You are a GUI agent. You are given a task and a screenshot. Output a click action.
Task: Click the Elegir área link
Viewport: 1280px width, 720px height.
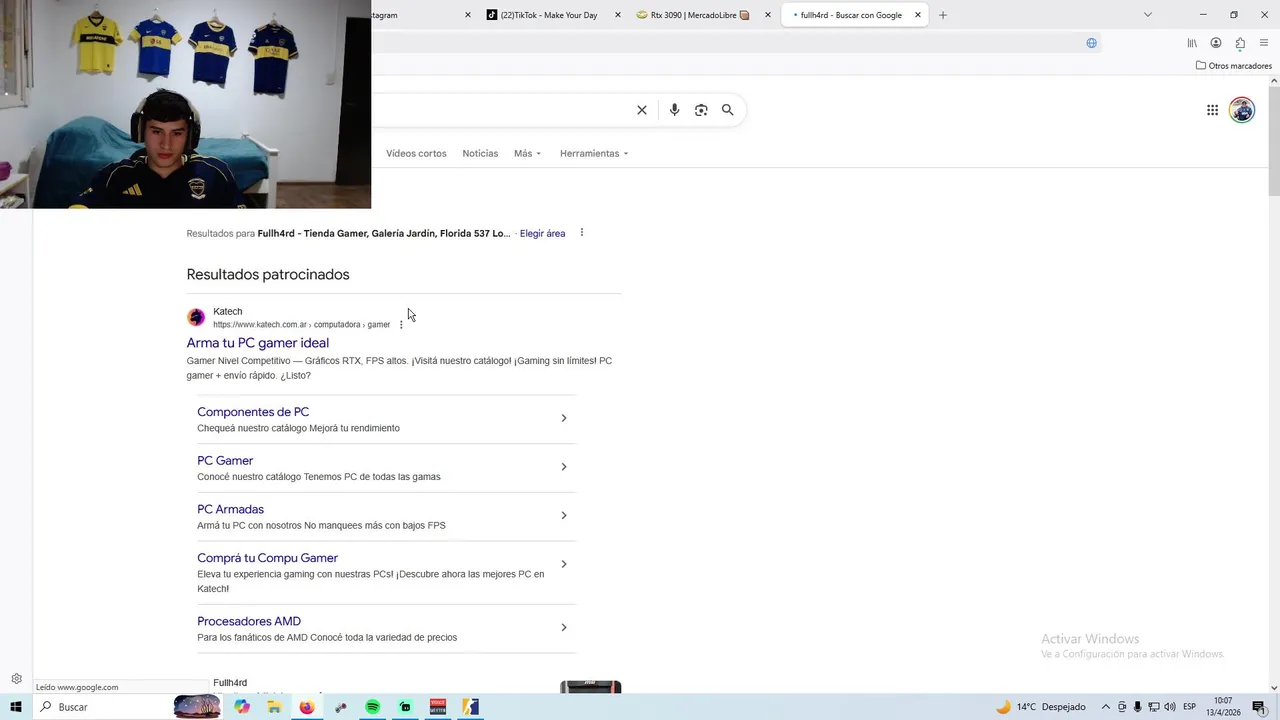click(542, 233)
